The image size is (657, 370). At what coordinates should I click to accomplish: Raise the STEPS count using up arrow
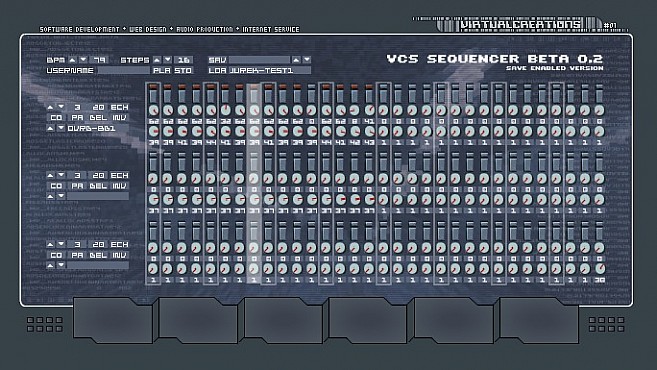(x=157, y=60)
